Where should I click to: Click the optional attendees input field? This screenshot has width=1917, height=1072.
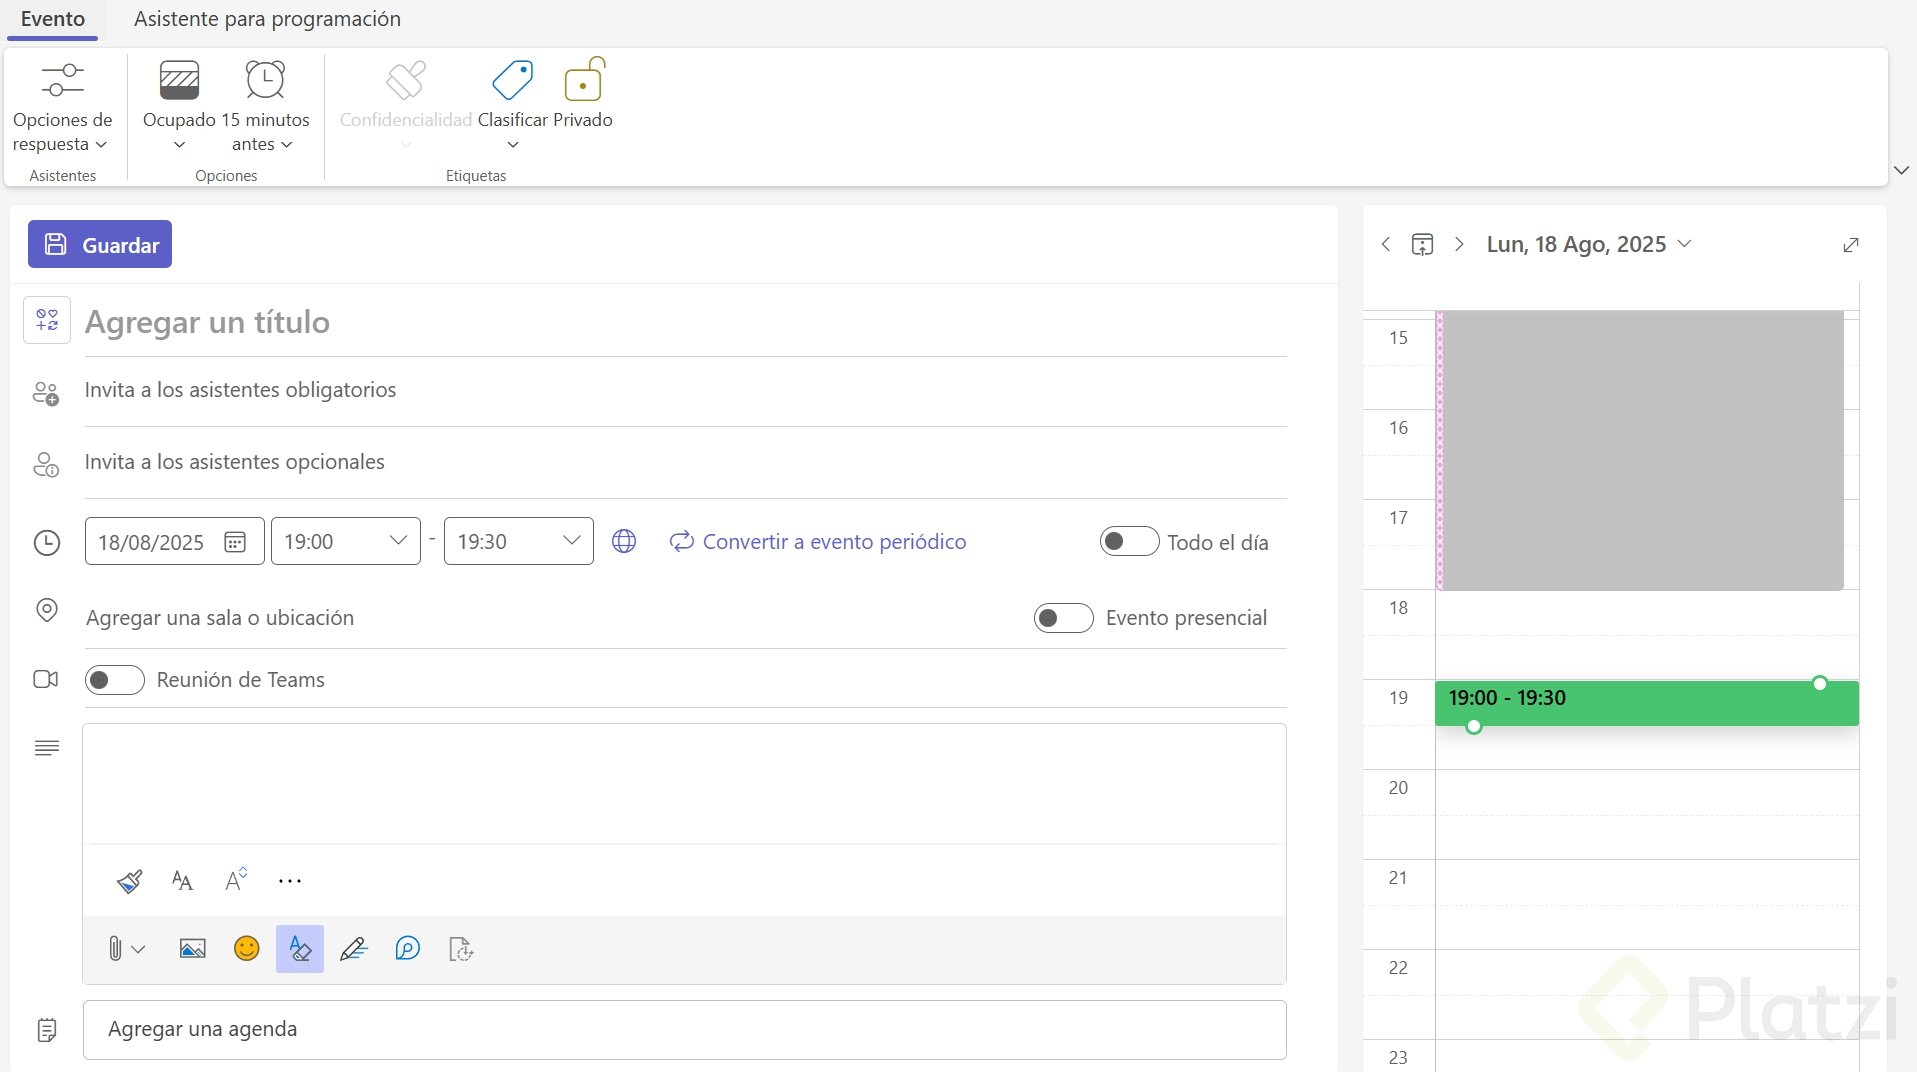click(x=685, y=462)
